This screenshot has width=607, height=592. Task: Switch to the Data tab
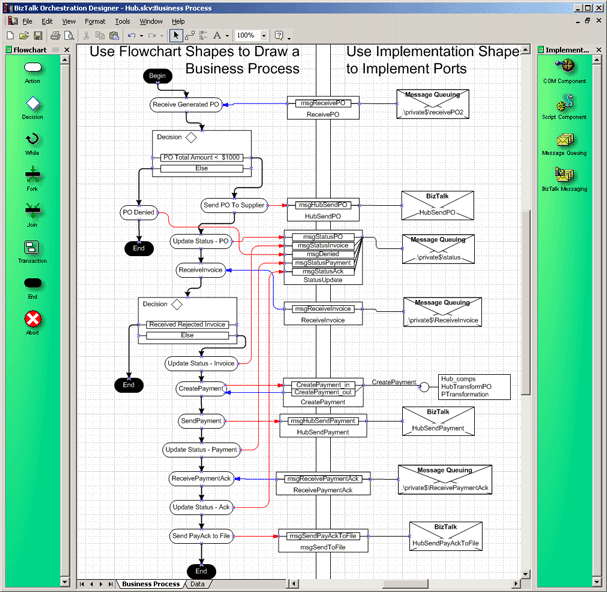click(197, 583)
